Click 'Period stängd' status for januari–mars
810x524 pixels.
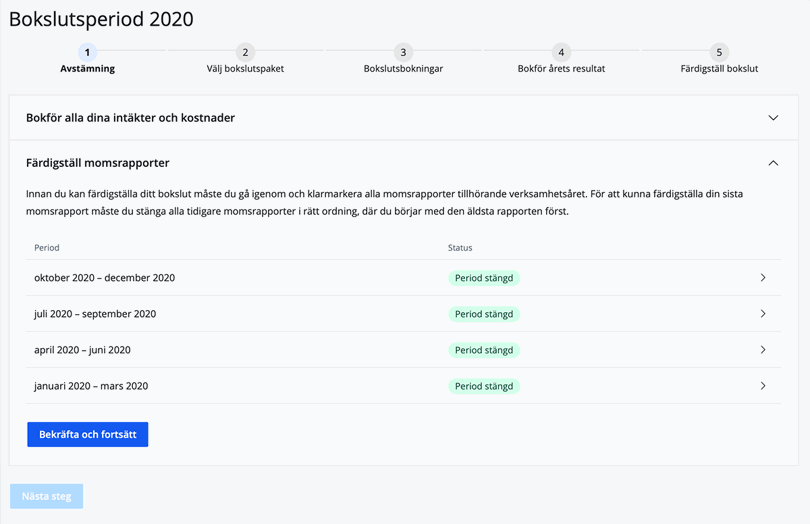click(x=484, y=386)
